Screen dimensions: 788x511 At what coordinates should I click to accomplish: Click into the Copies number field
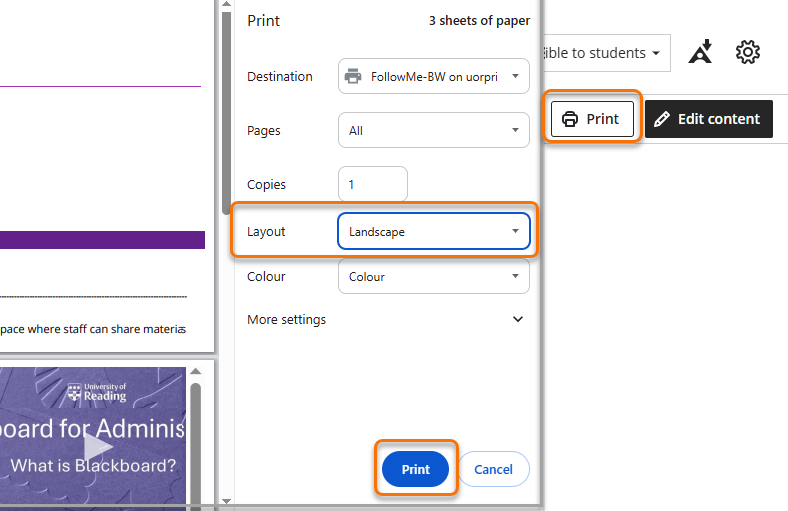click(x=372, y=185)
